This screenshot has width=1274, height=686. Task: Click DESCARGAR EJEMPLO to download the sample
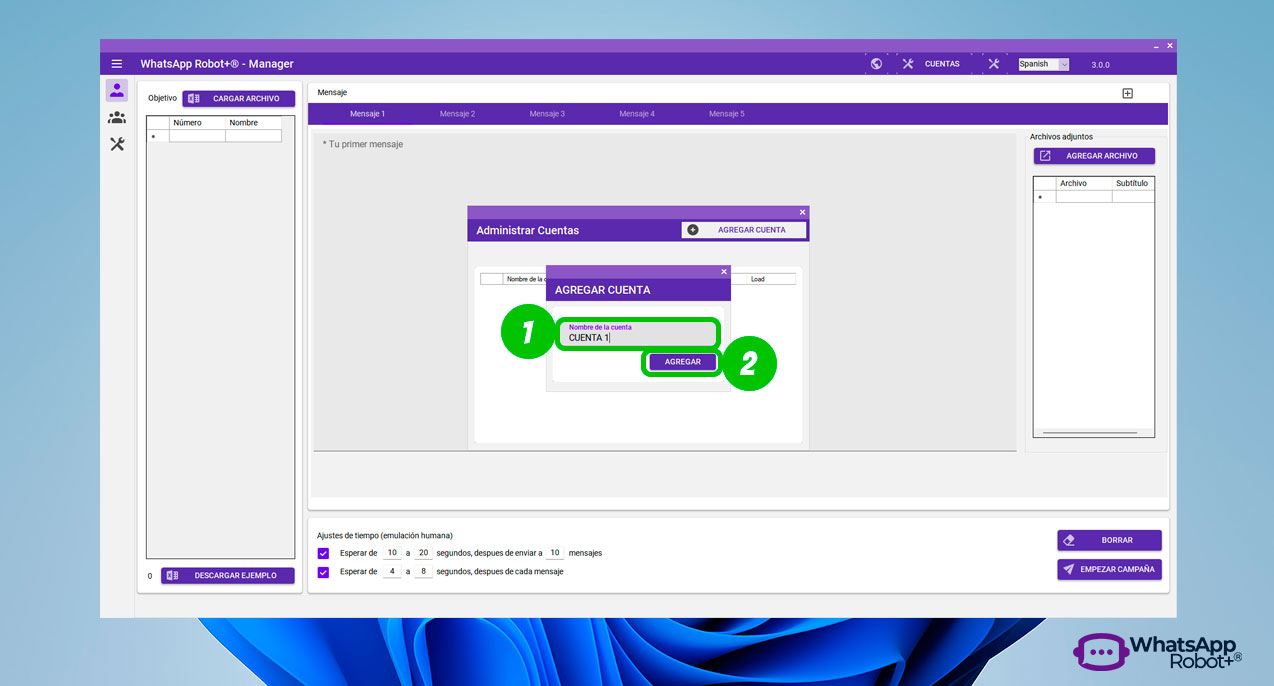click(x=228, y=576)
